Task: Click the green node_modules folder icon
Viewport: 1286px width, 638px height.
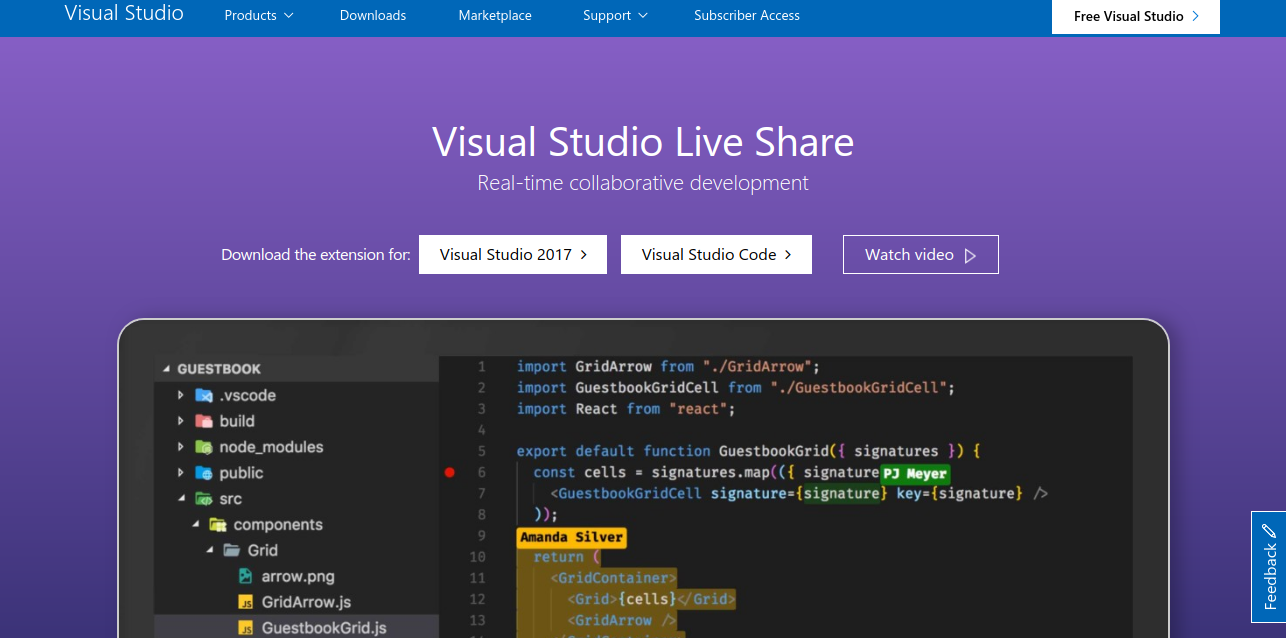Action: click(x=204, y=447)
